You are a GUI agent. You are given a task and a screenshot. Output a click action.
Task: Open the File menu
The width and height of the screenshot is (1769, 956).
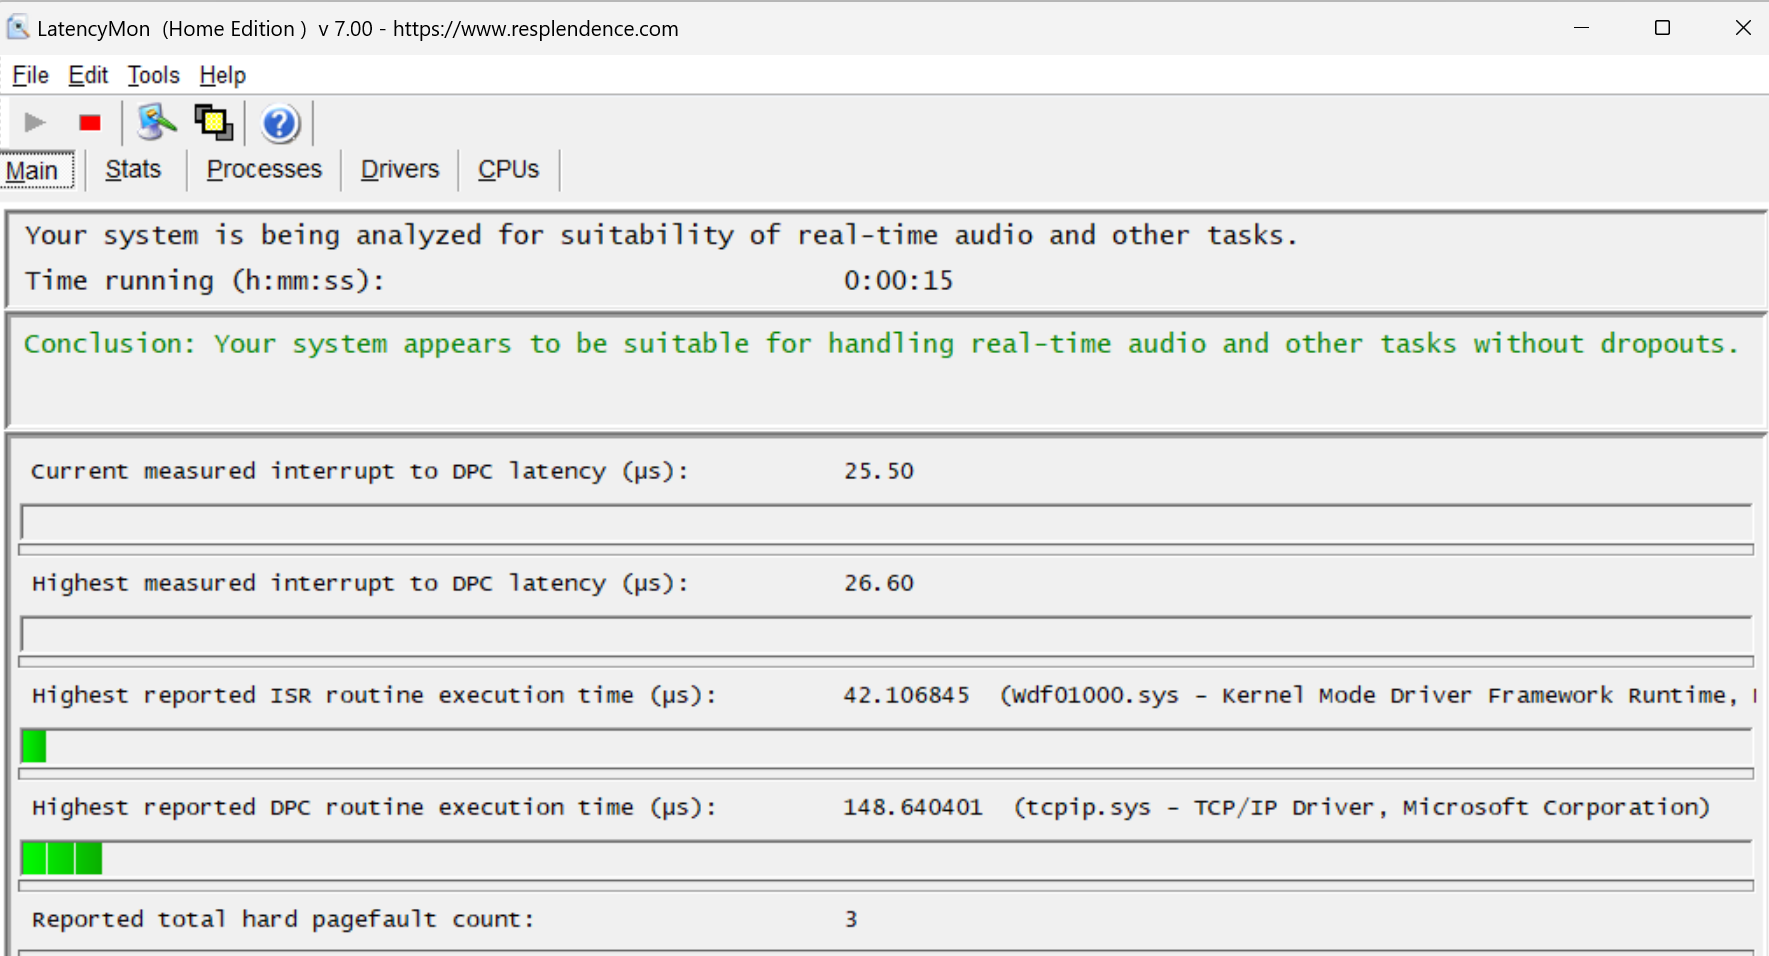pos(30,75)
